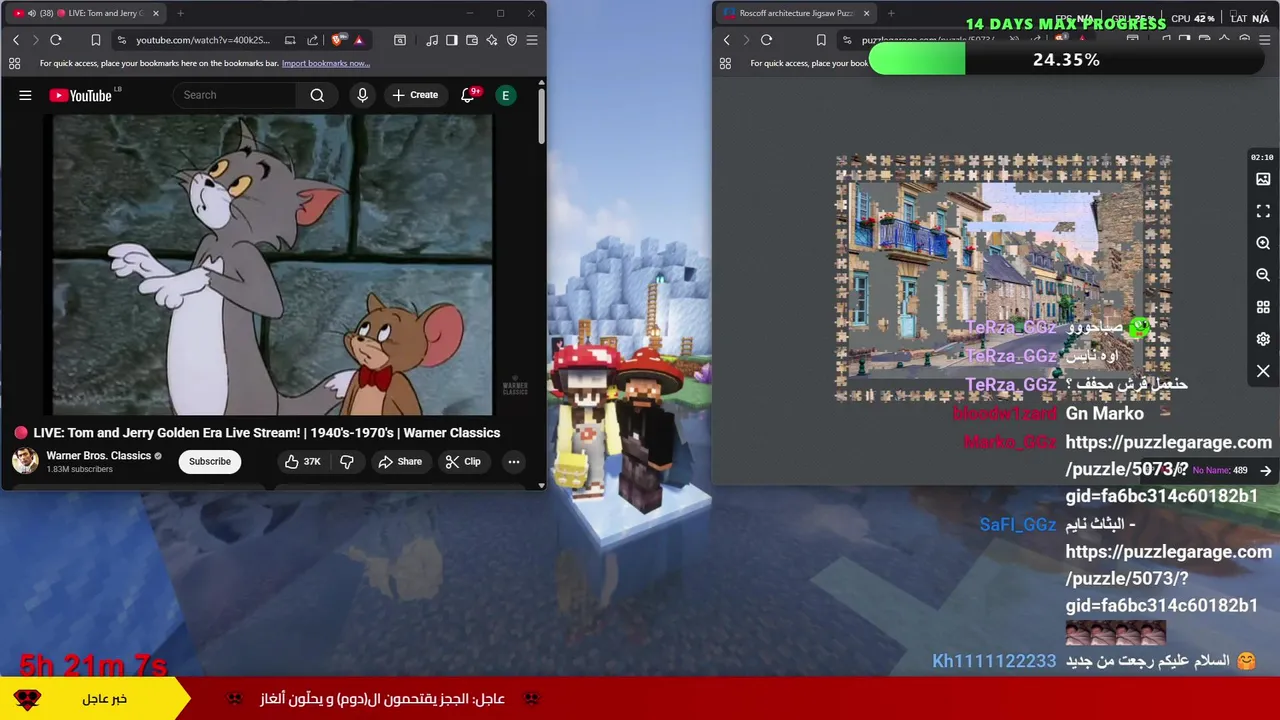Show the puzzle preview image

pos(1263,179)
